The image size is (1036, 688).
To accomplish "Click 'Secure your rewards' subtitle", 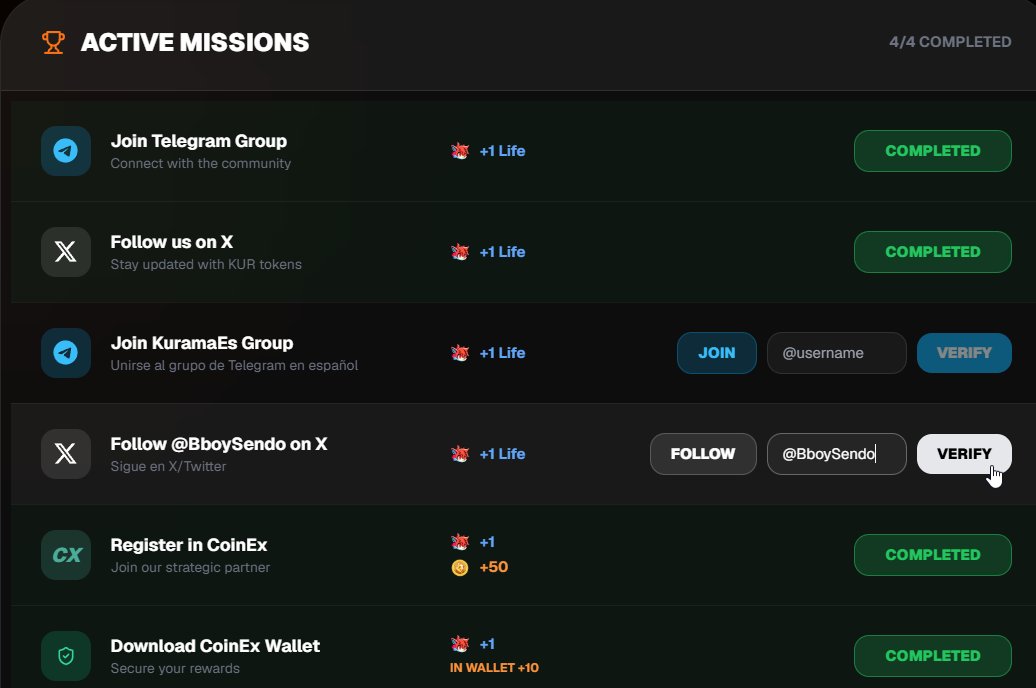I will [x=175, y=668].
